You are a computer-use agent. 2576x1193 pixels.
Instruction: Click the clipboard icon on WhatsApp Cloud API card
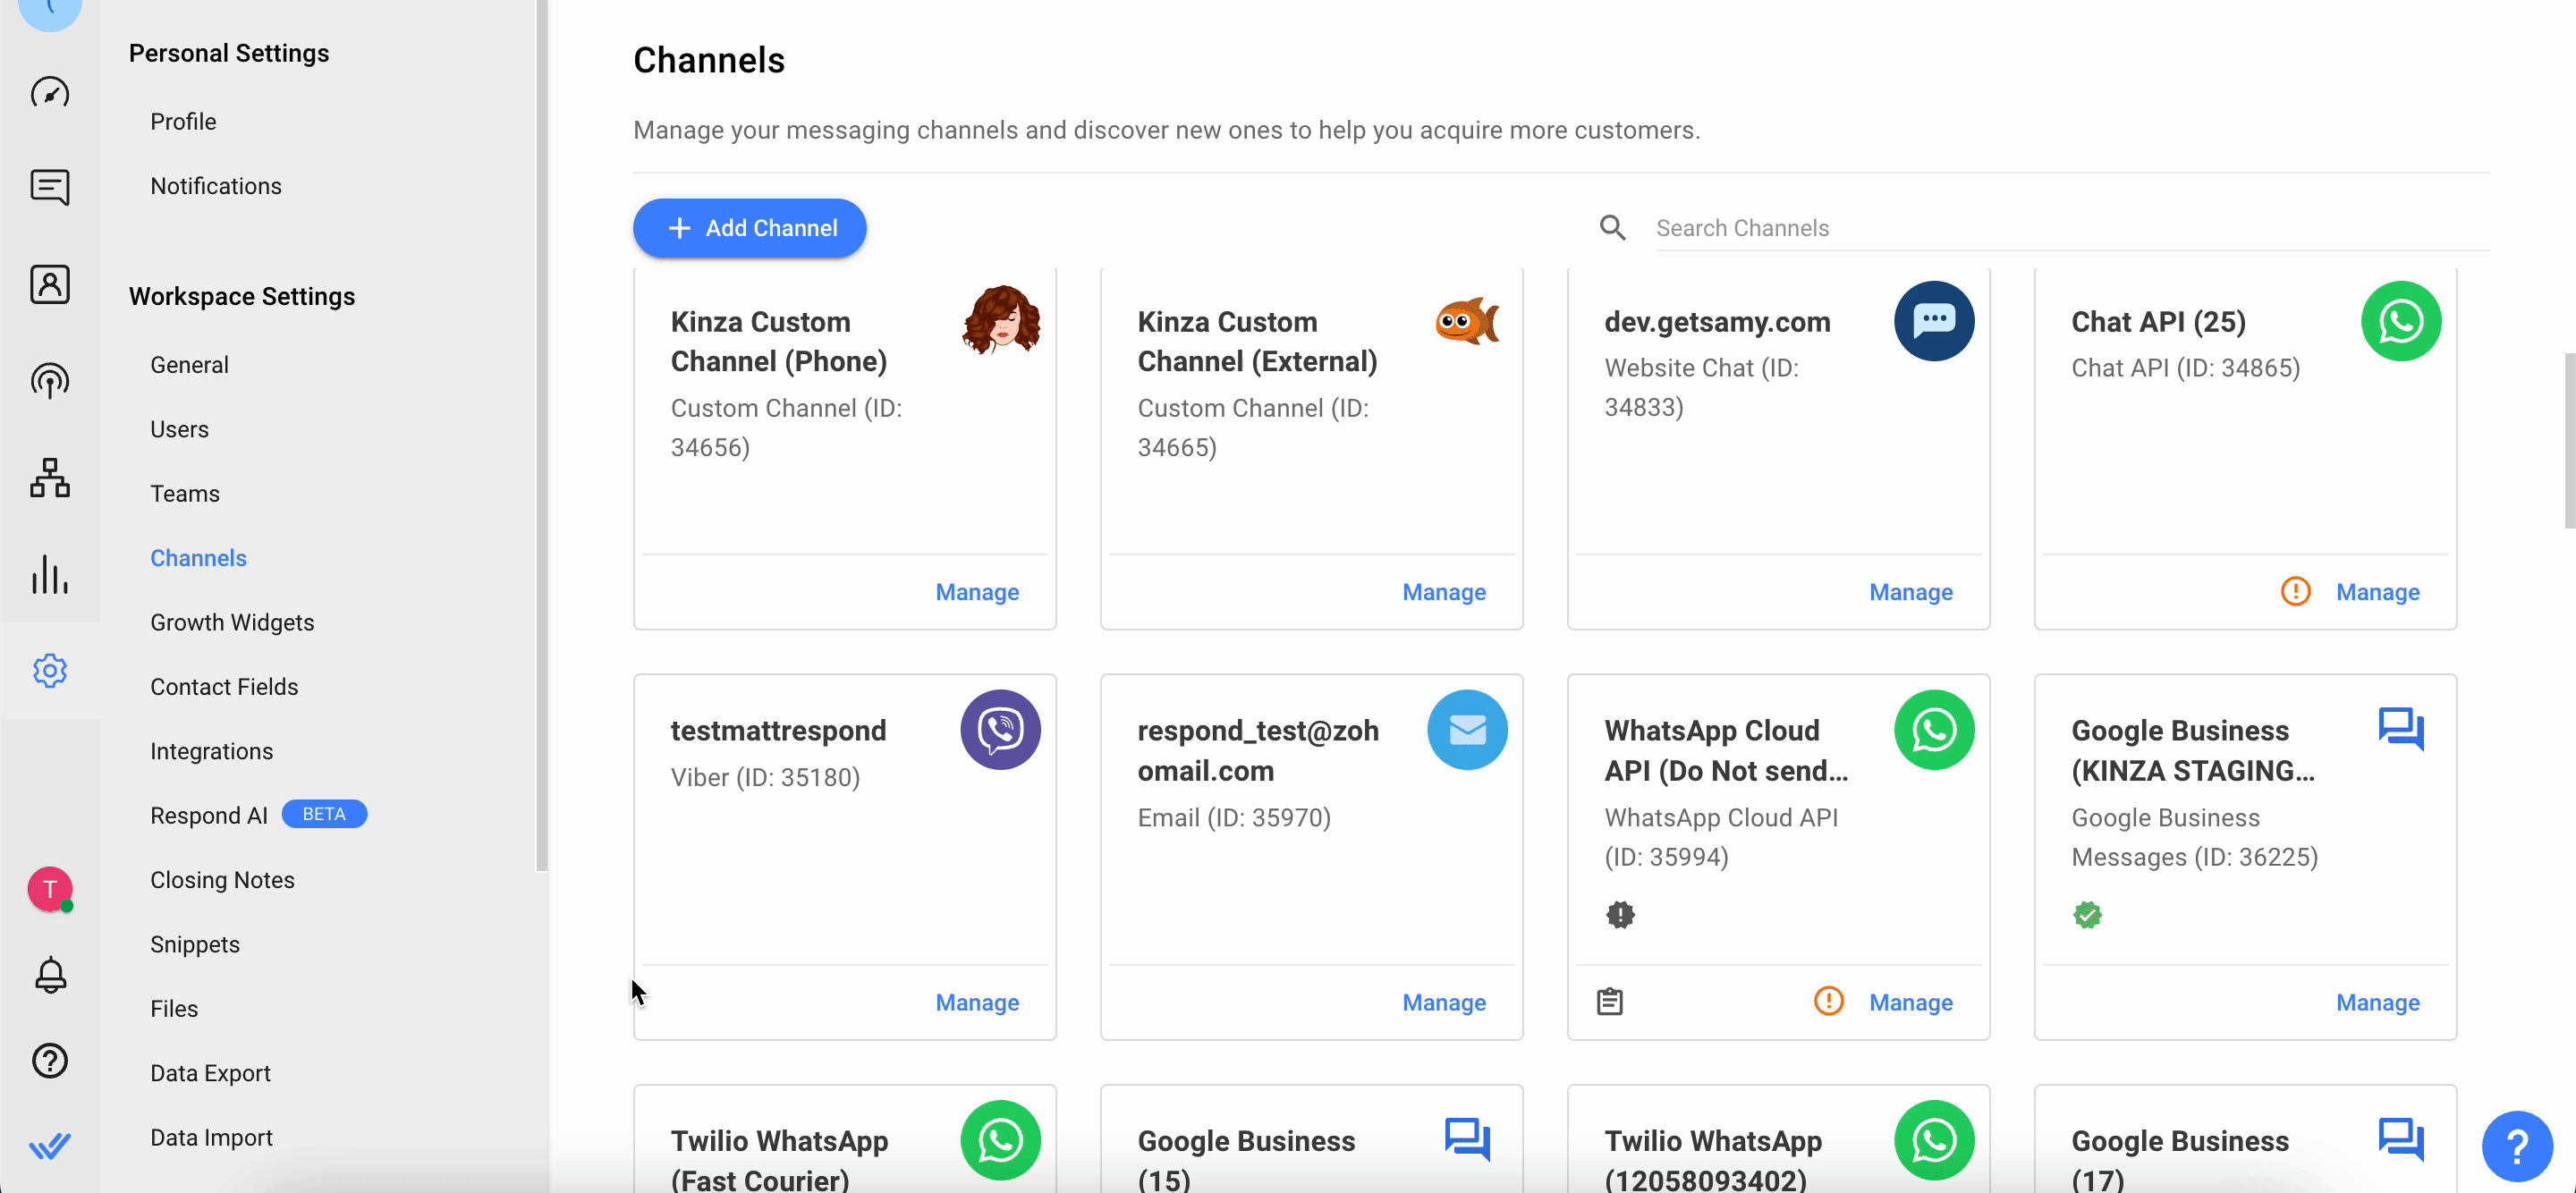click(x=1609, y=1001)
